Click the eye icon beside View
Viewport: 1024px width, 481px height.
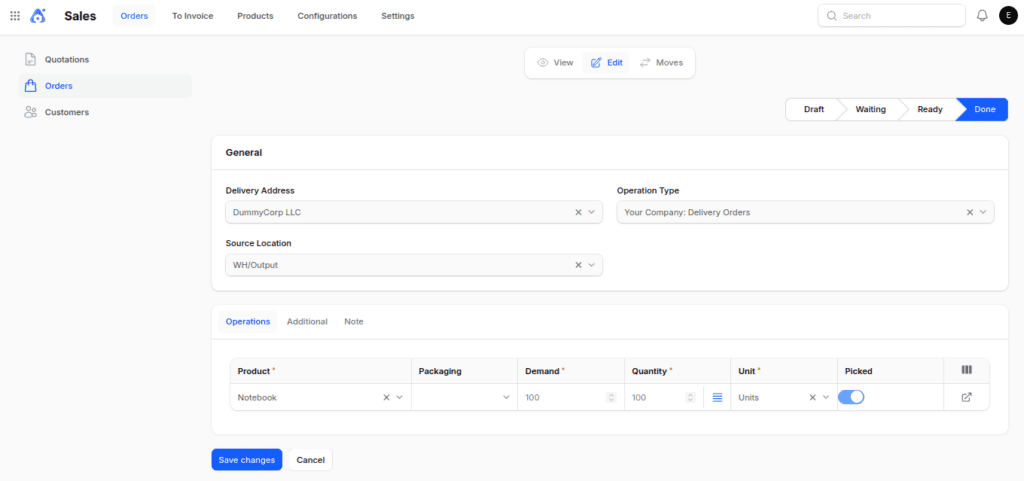(x=542, y=63)
